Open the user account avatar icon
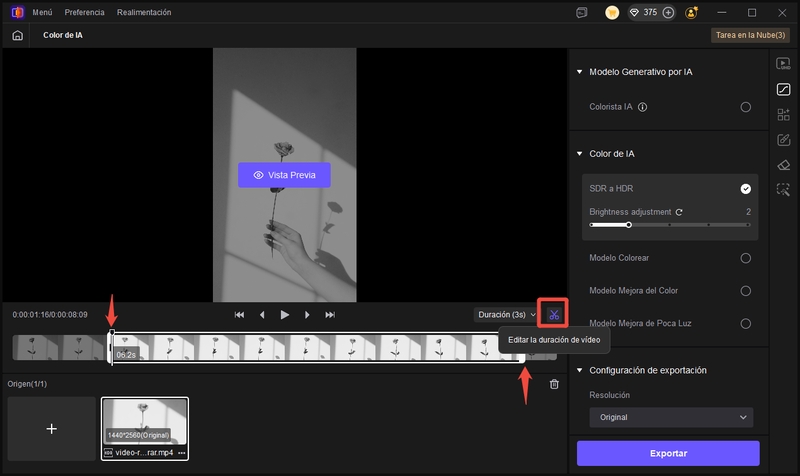 [691, 13]
